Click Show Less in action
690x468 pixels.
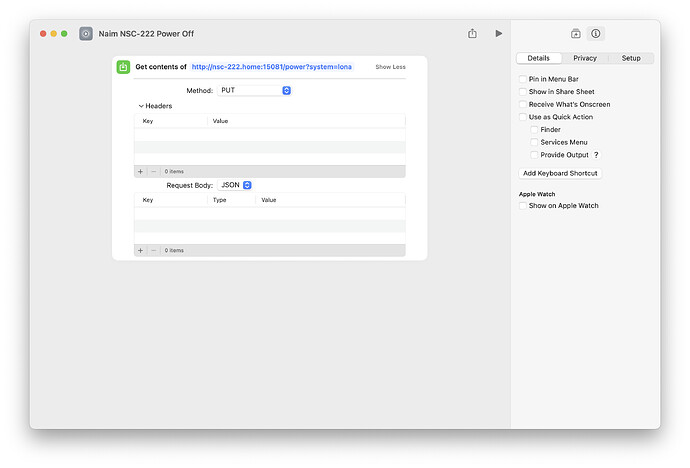(x=390, y=67)
